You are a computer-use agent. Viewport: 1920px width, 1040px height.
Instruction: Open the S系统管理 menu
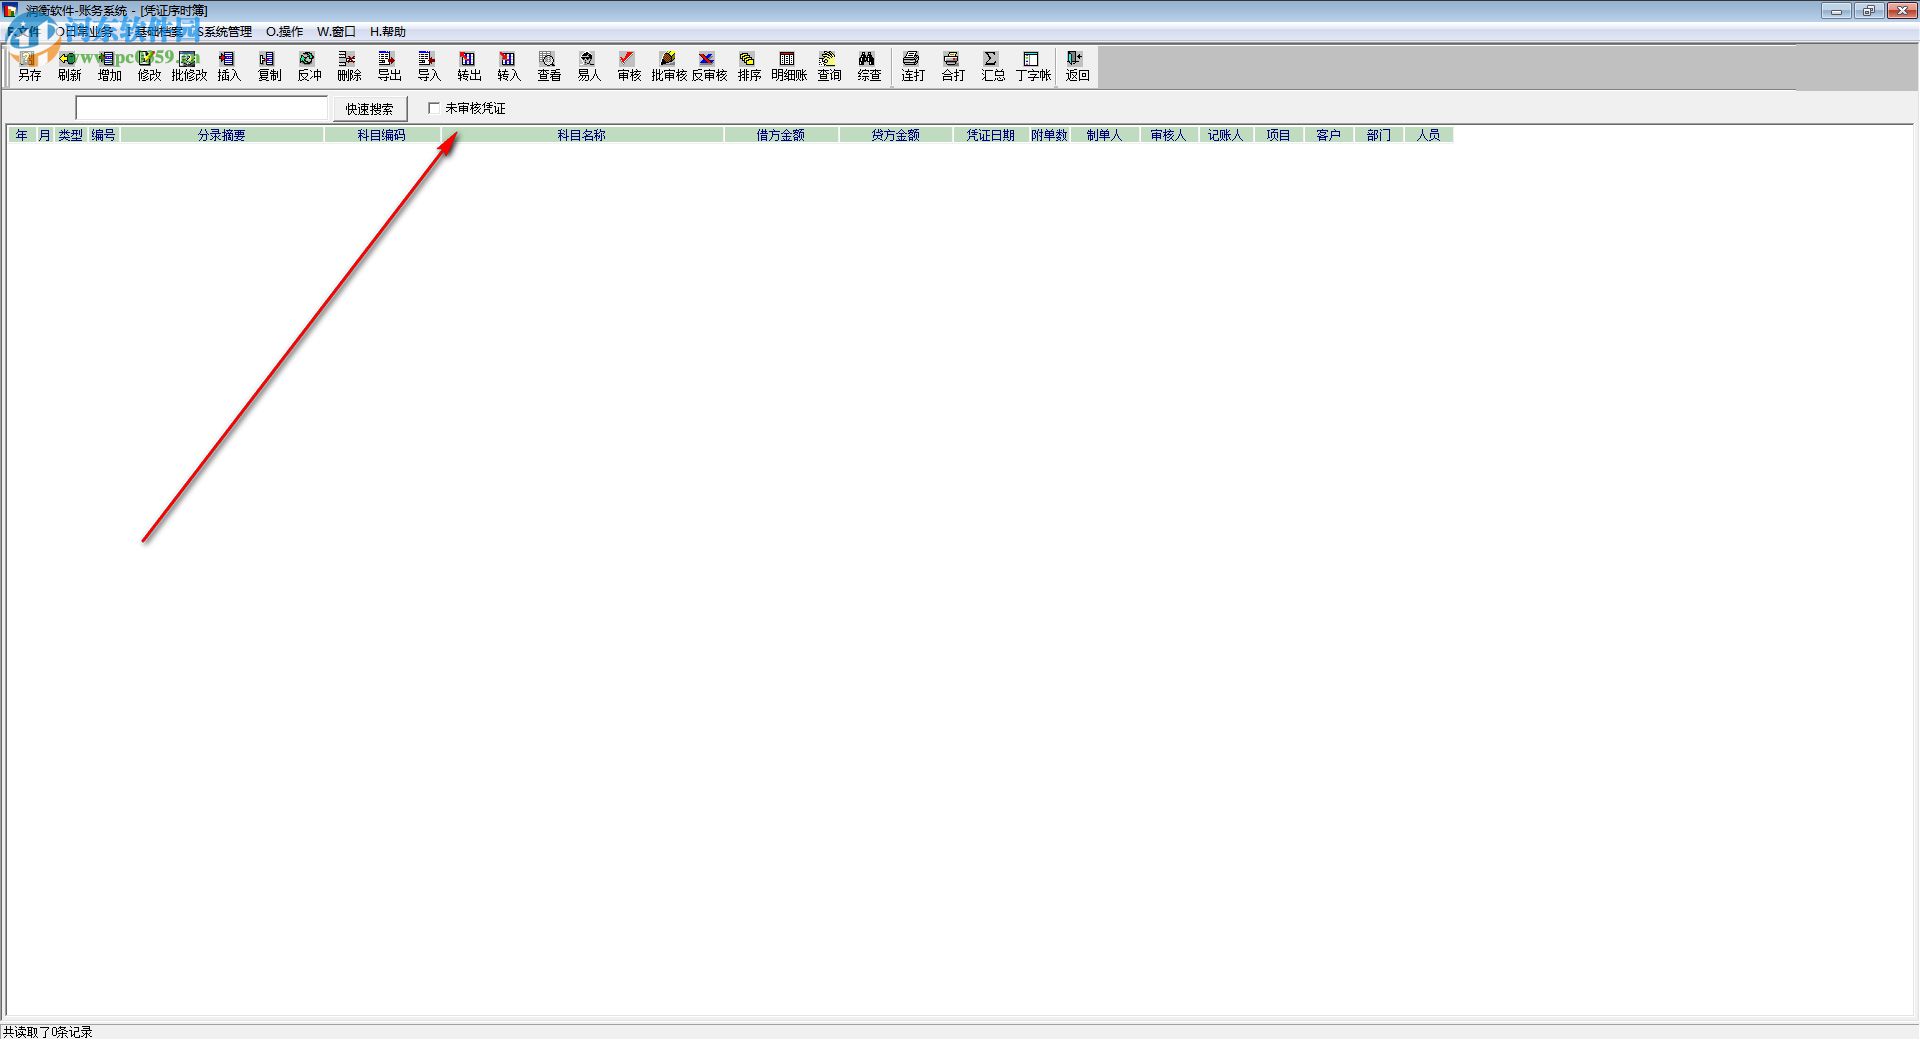coord(224,32)
